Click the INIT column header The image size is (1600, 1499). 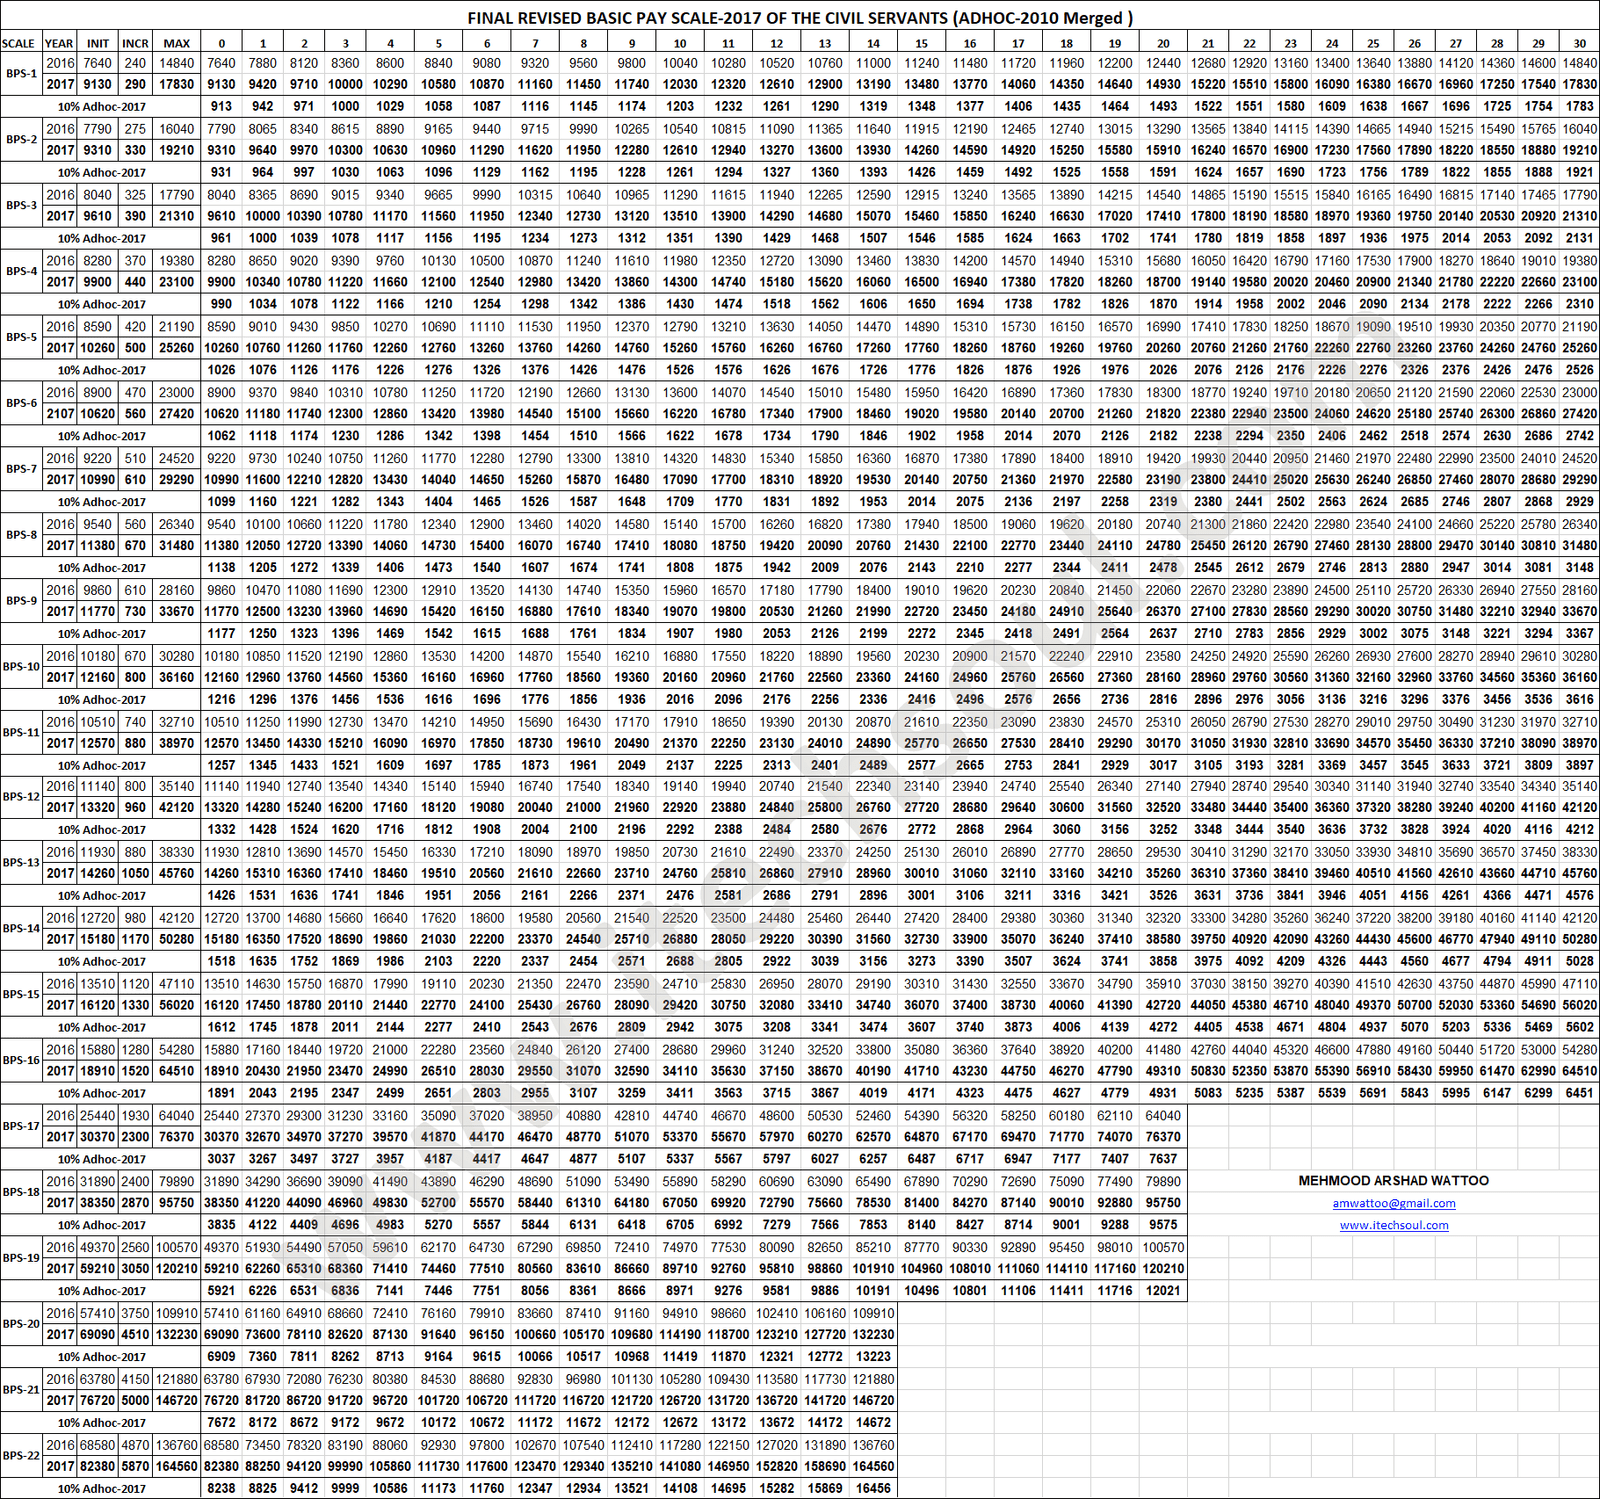point(98,43)
